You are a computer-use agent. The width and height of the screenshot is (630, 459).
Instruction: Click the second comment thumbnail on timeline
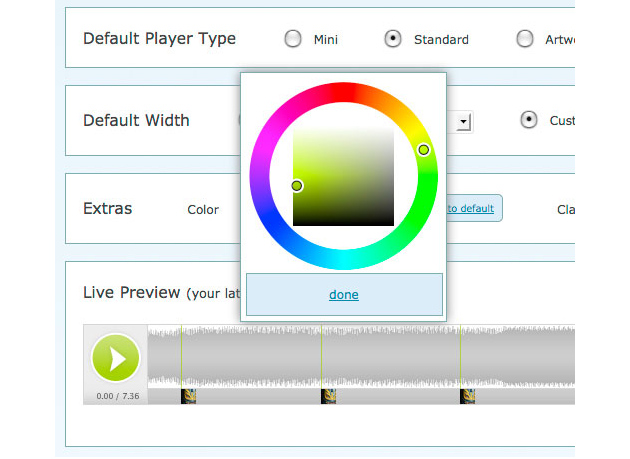coord(329,396)
